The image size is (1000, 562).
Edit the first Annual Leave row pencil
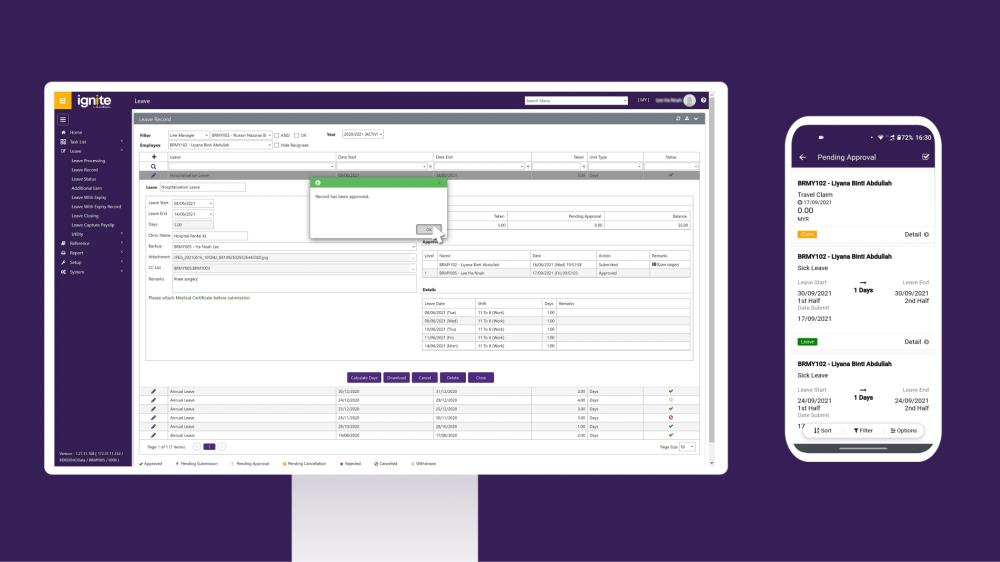tap(153, 391)
